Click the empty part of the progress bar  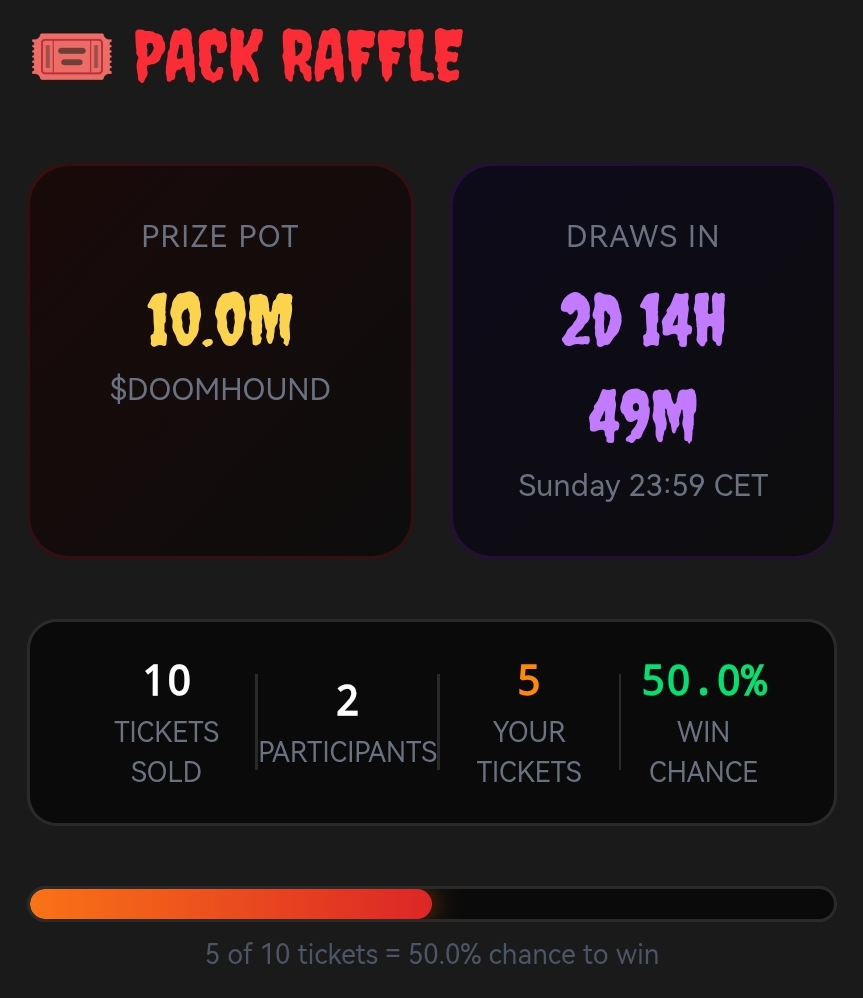633,904
